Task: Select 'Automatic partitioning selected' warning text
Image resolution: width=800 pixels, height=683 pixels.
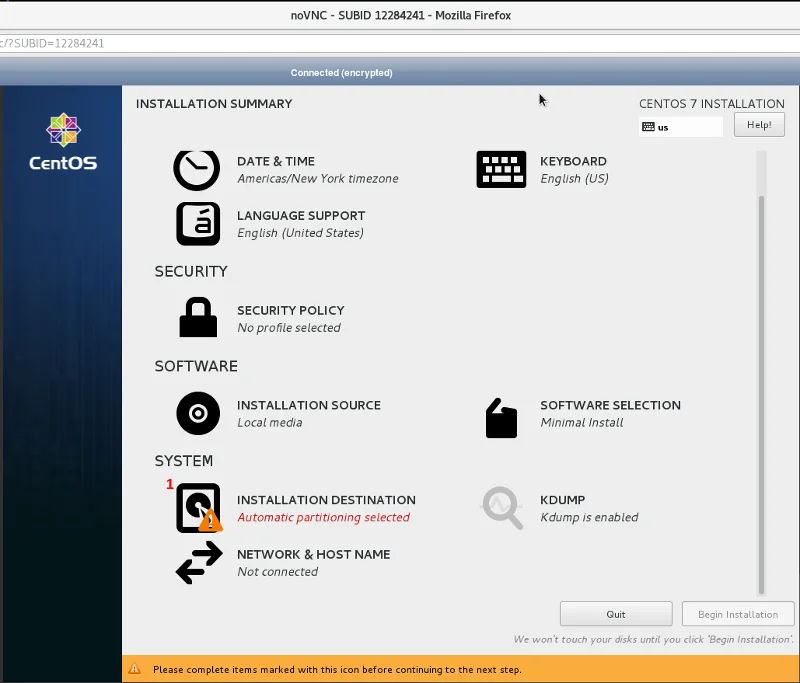Action: pos(323,518)
